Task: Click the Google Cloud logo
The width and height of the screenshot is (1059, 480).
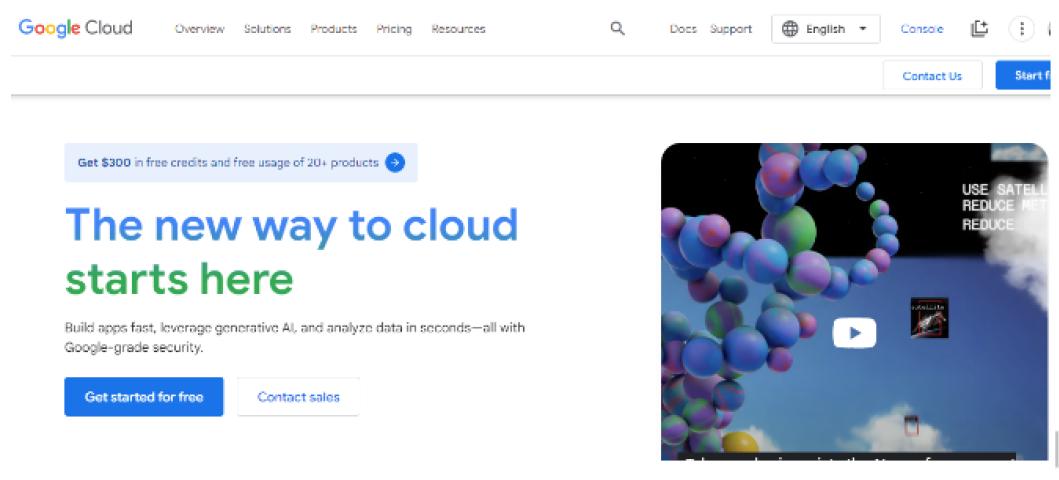Action: (76, 28)
